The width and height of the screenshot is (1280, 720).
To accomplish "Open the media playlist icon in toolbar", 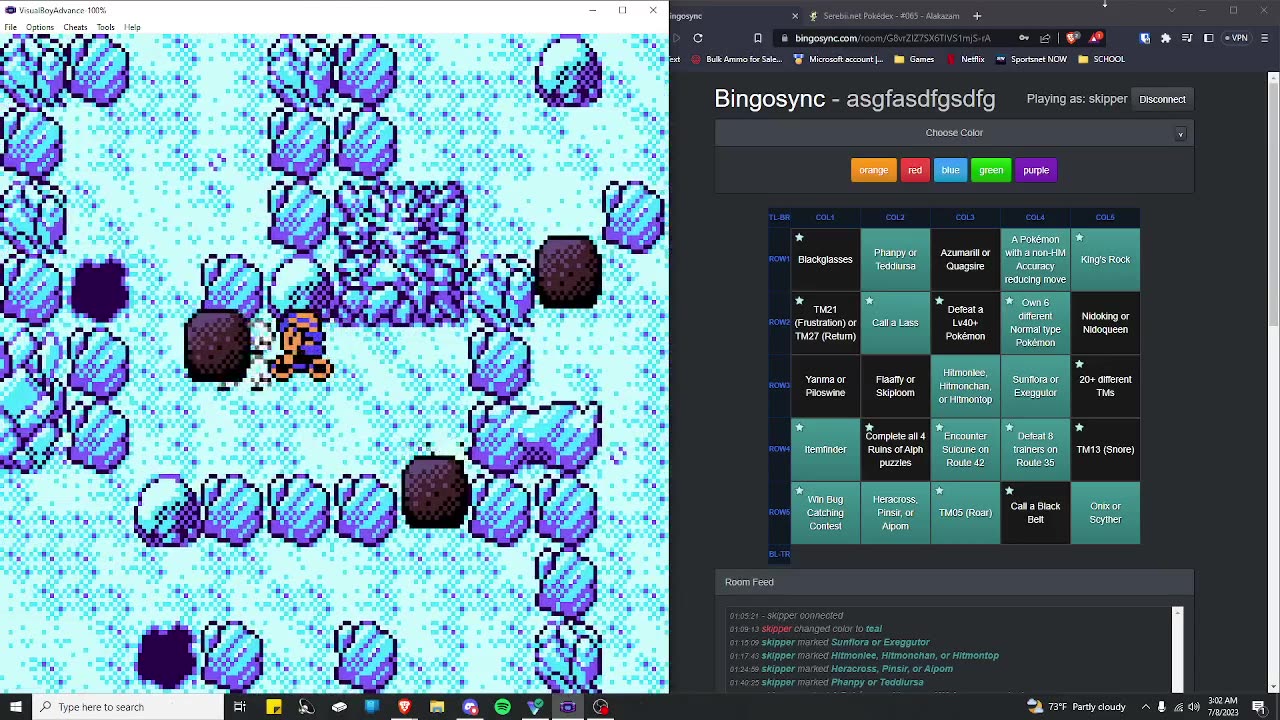I will [1187, 38].
